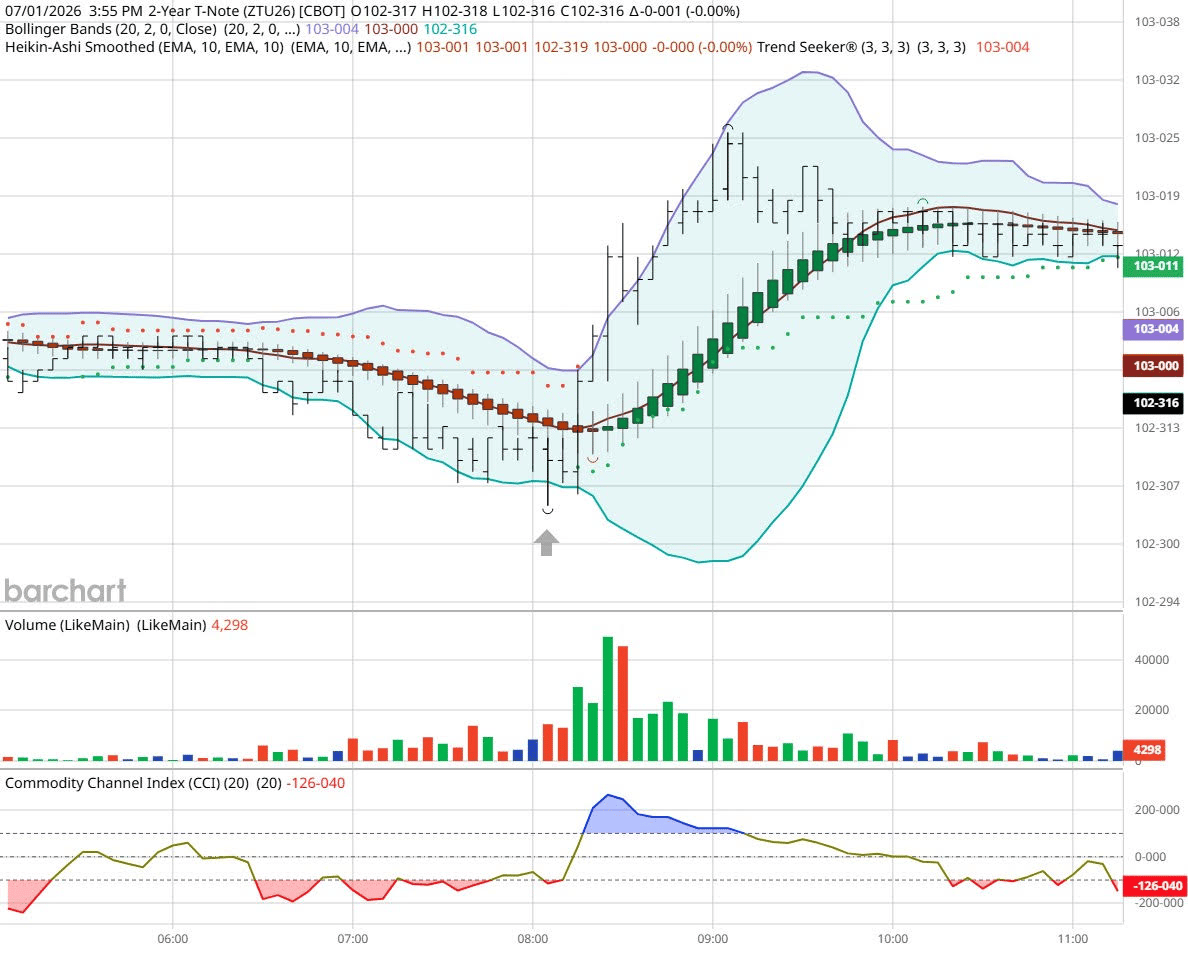
Task: Click the 102-300 price axis label
Action: [x=1157, y=544]
